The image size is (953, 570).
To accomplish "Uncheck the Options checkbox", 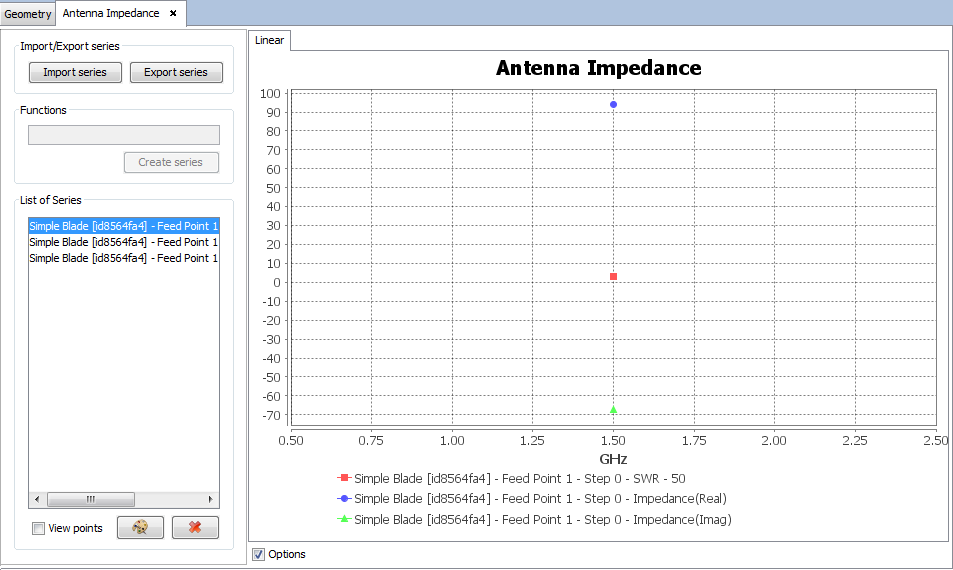I will tap(259, 554).
